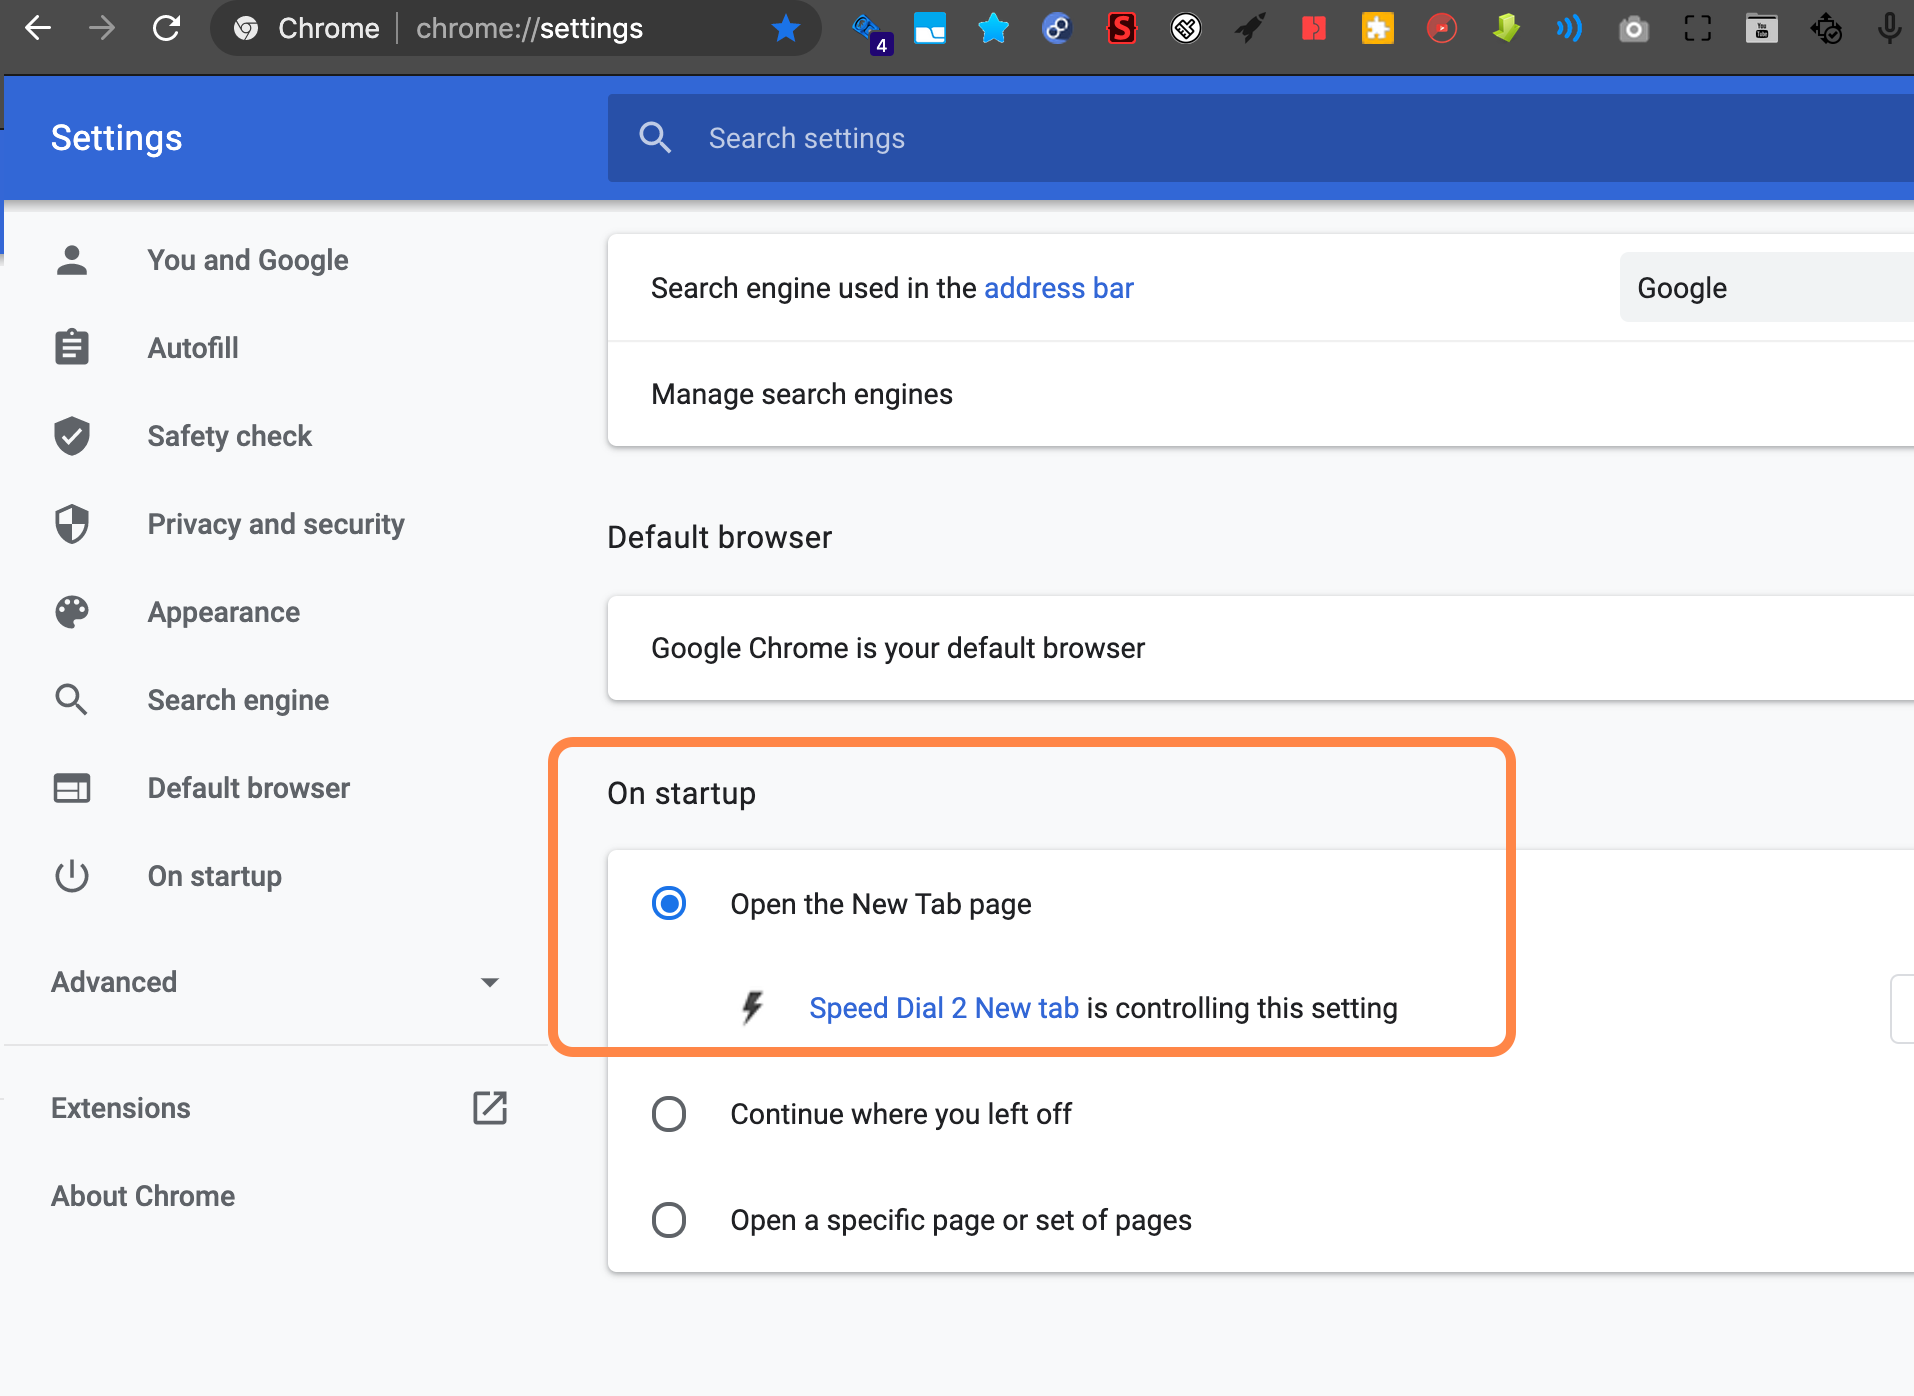
Task: Go to Autofill settings
Action: (193, 348)
